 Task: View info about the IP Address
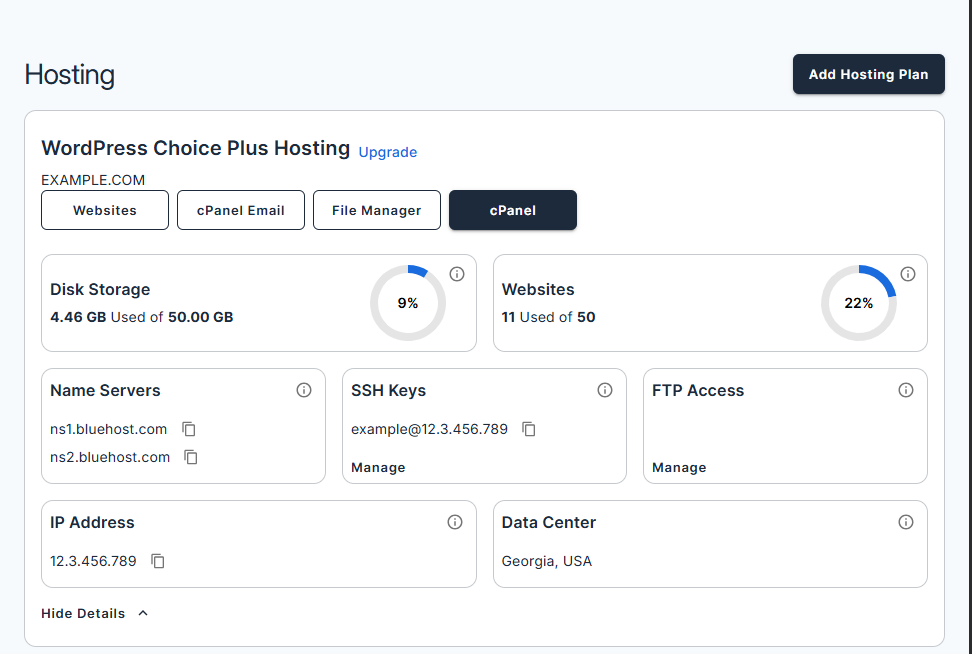pyautogui.click(x=455, y=522)
